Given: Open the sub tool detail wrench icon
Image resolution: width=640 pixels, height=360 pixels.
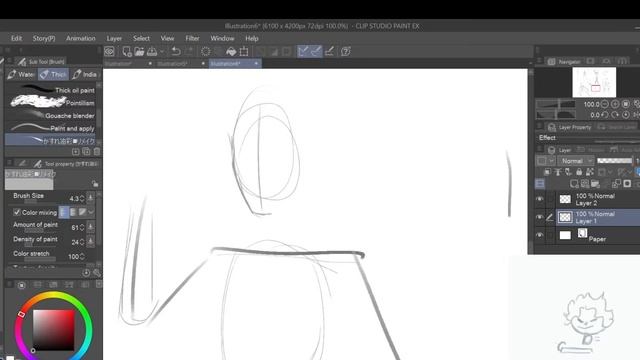Looking at the screenshot, I should click(97, 273).
